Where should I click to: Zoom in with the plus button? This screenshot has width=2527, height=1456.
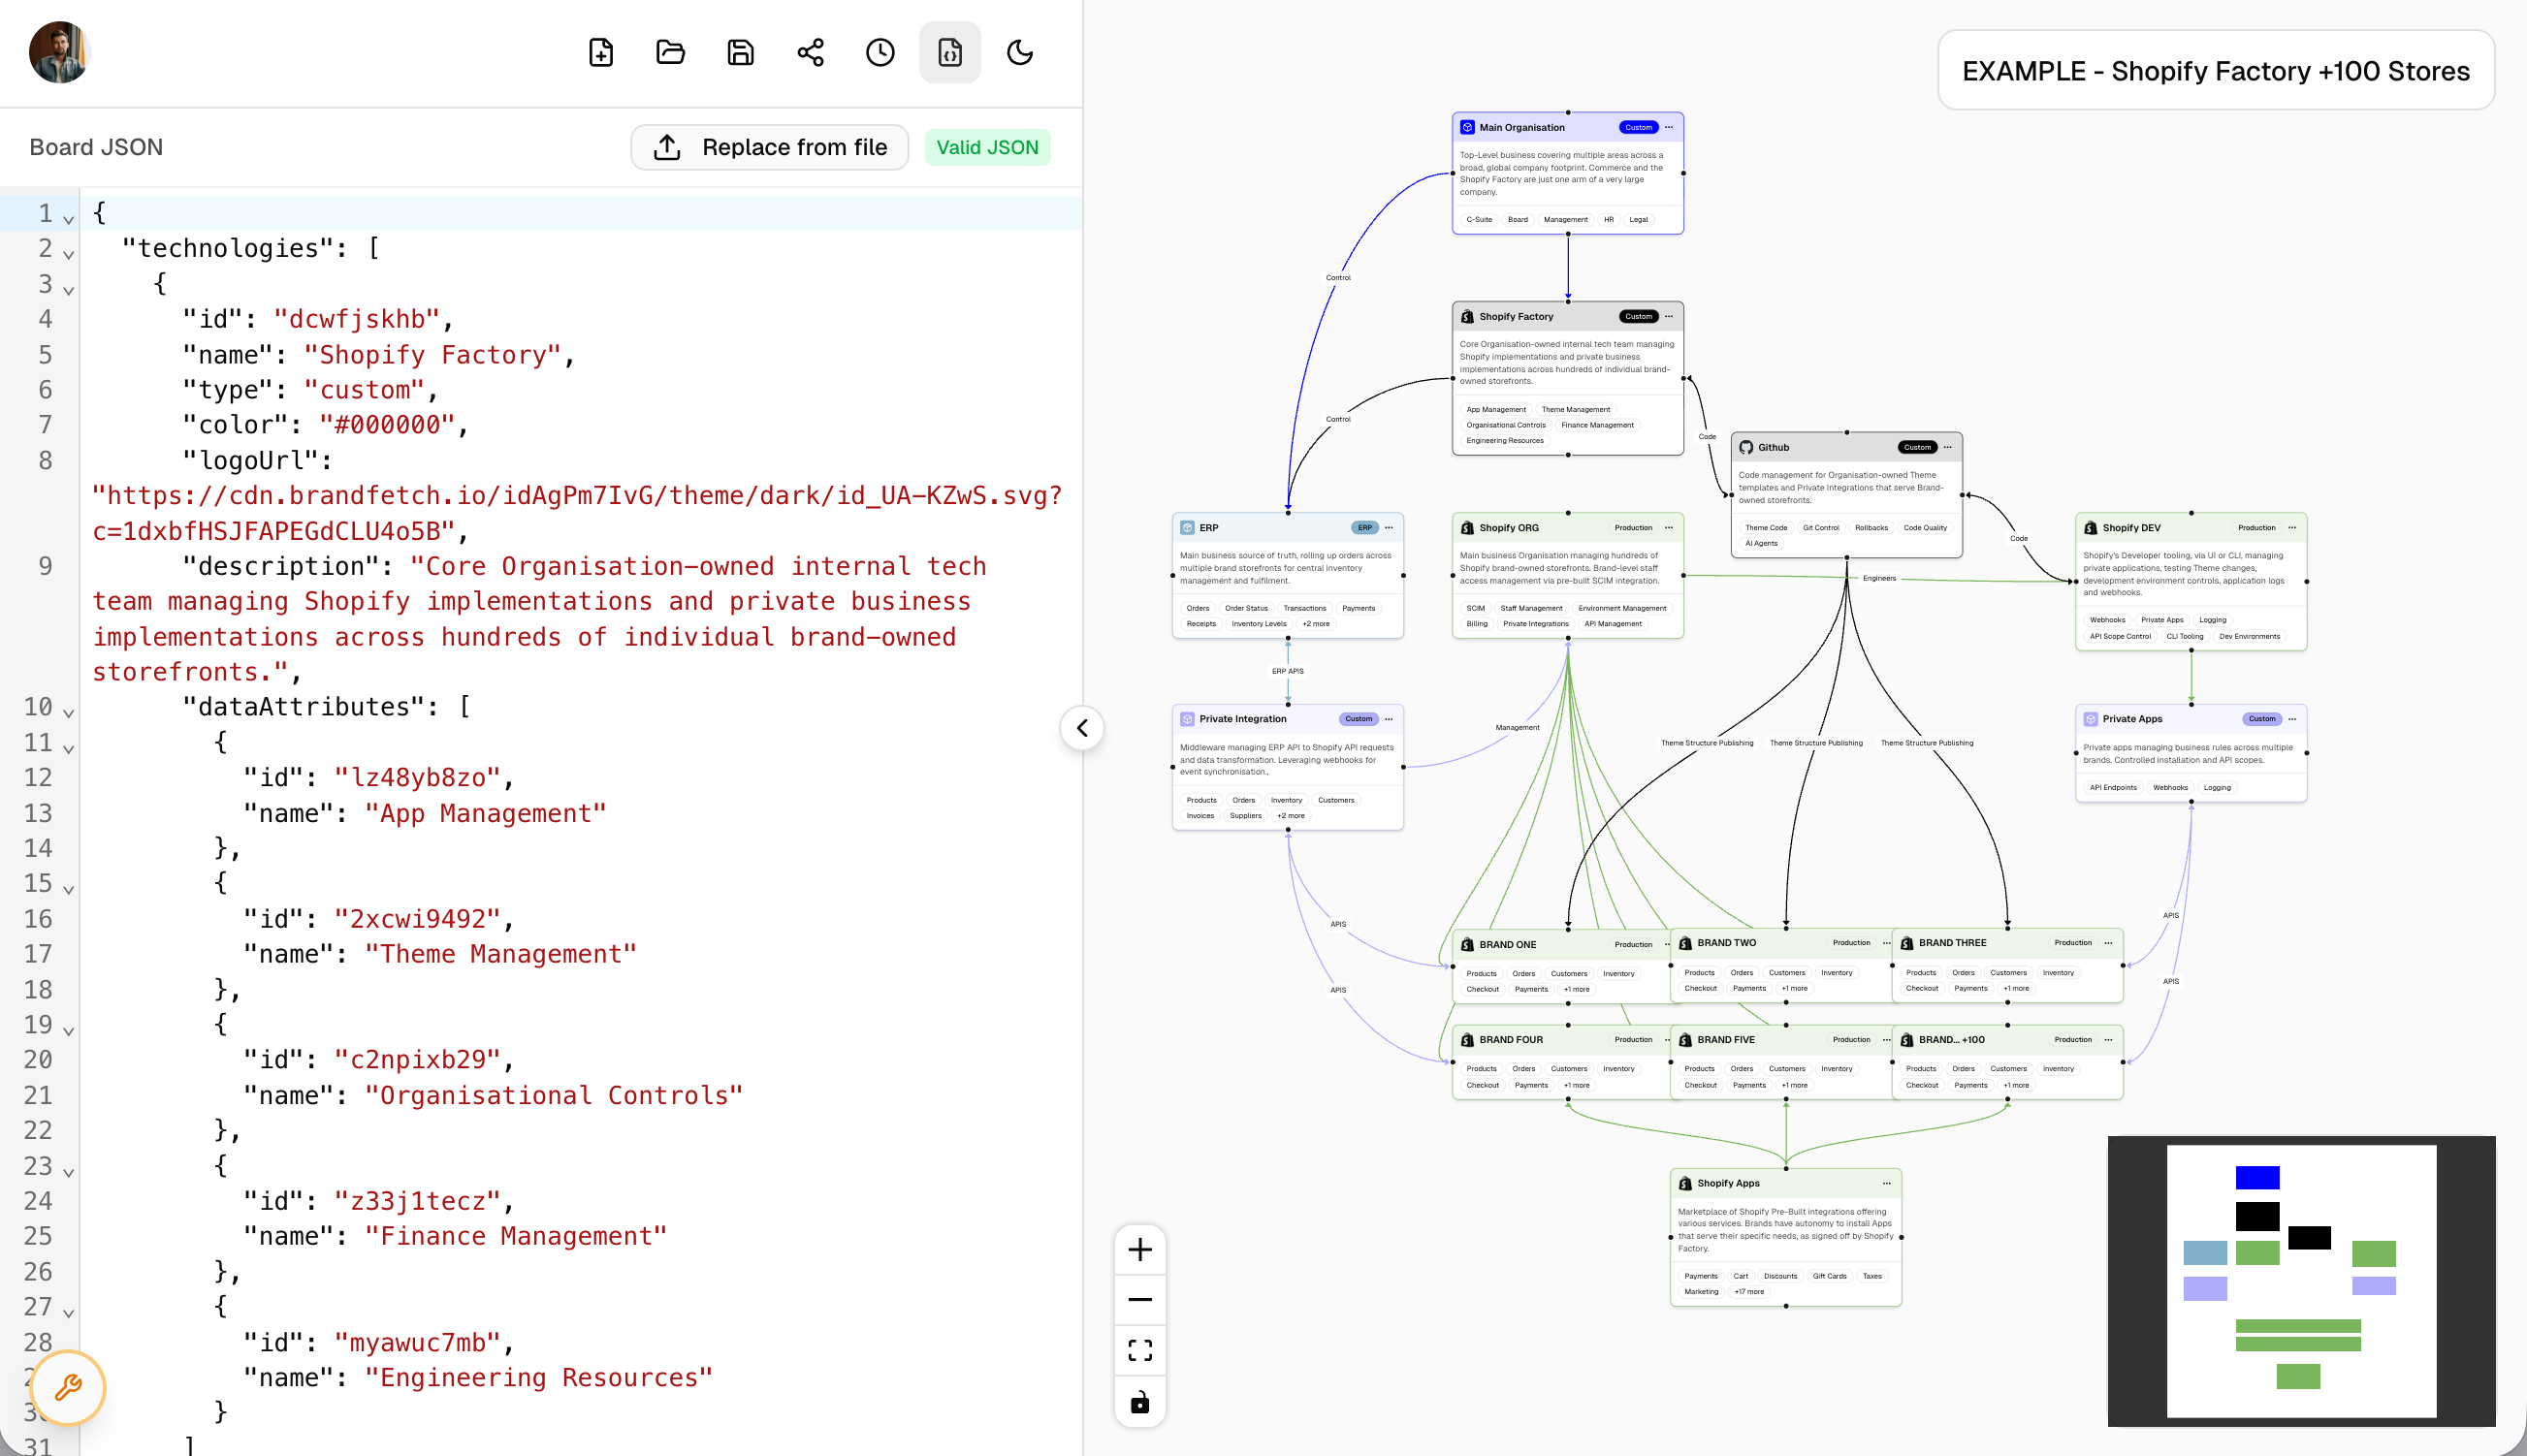click(x=1140, y=1250)
